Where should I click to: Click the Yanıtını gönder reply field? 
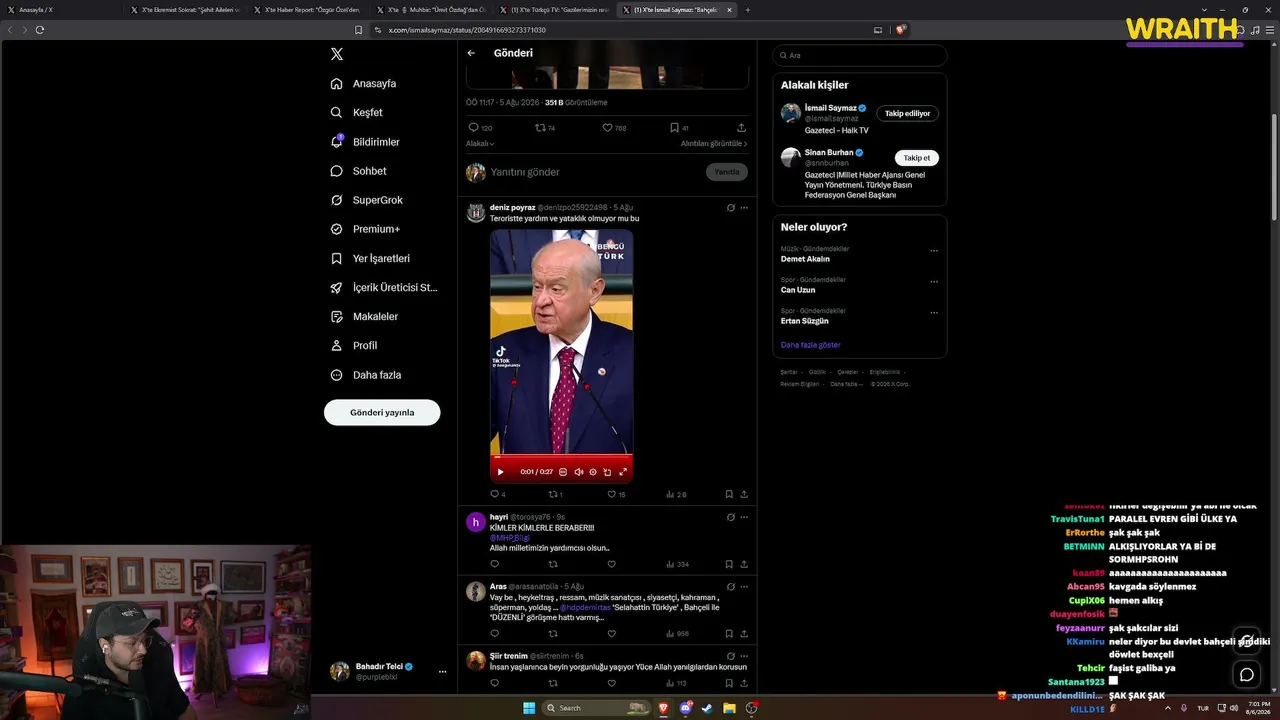click(x=595, y=172)
